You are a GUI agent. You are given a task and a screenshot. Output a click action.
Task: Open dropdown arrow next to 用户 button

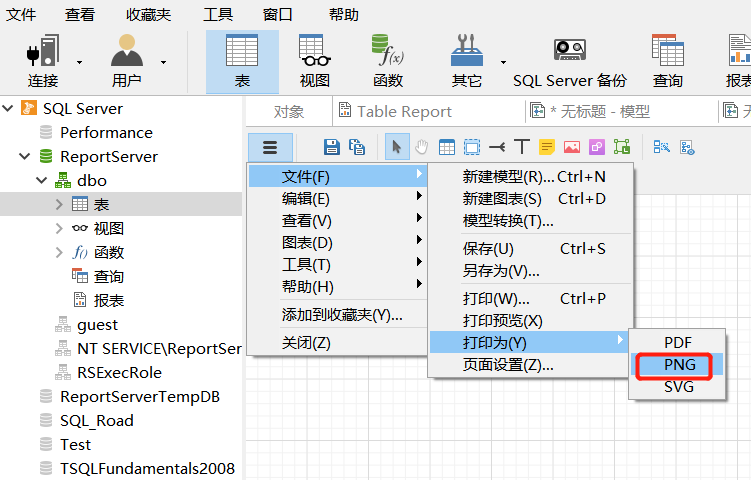(x=163, y=61)
